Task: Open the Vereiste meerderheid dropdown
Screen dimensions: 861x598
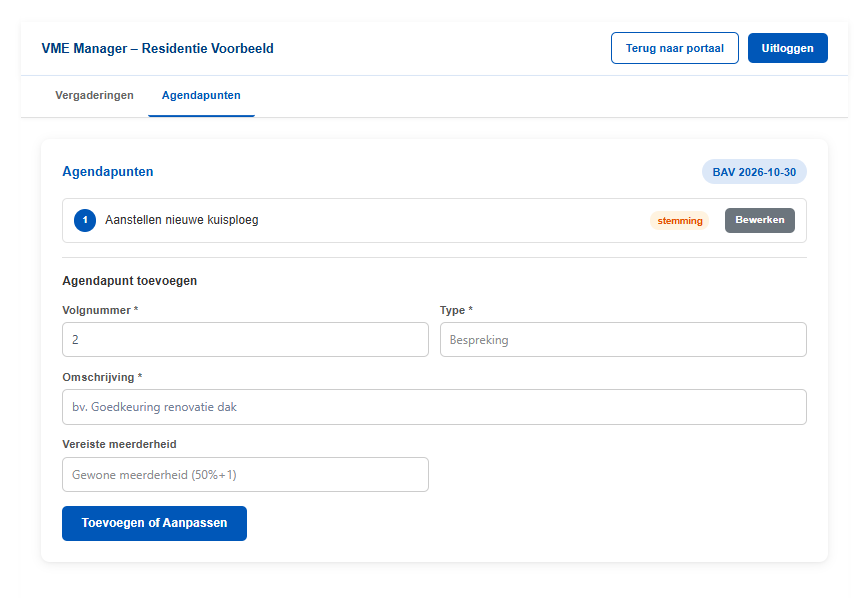Action: point(245,474)
